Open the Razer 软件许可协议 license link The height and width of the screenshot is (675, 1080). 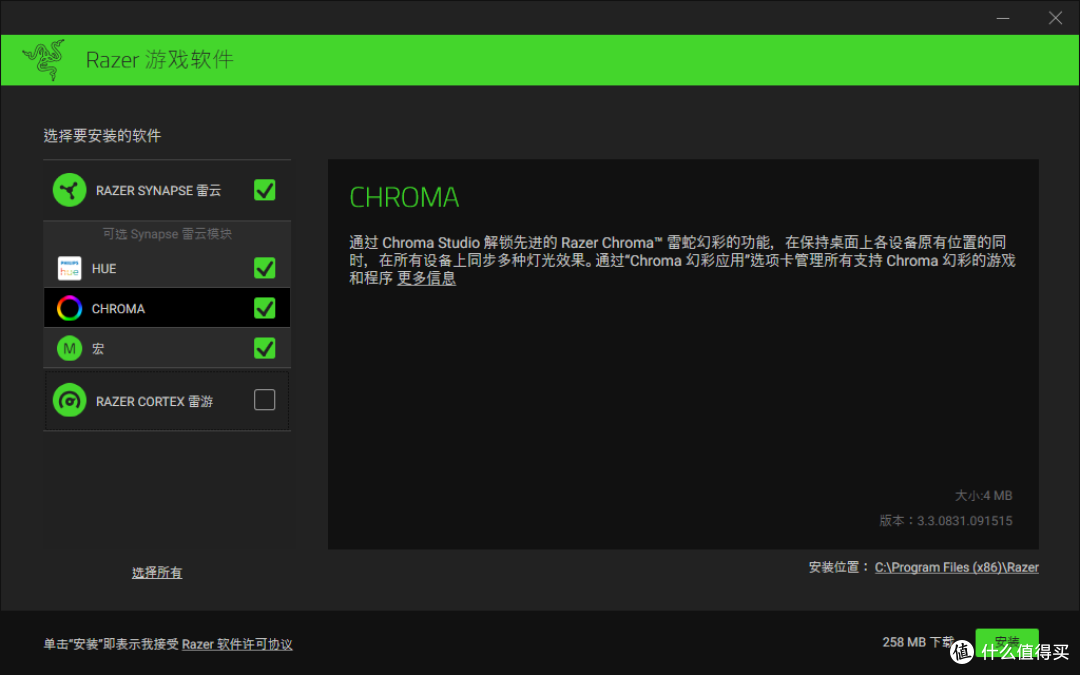(237, 644)
